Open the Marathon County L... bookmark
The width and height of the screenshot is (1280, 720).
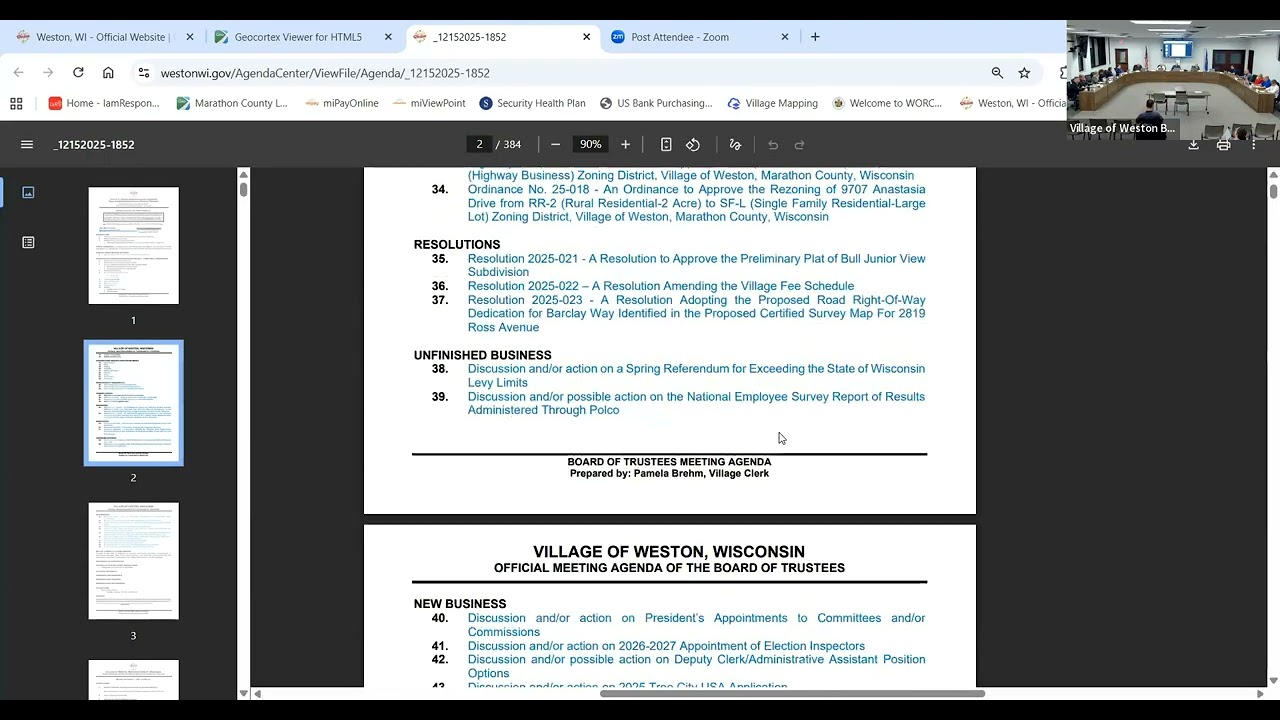[232, 103]
